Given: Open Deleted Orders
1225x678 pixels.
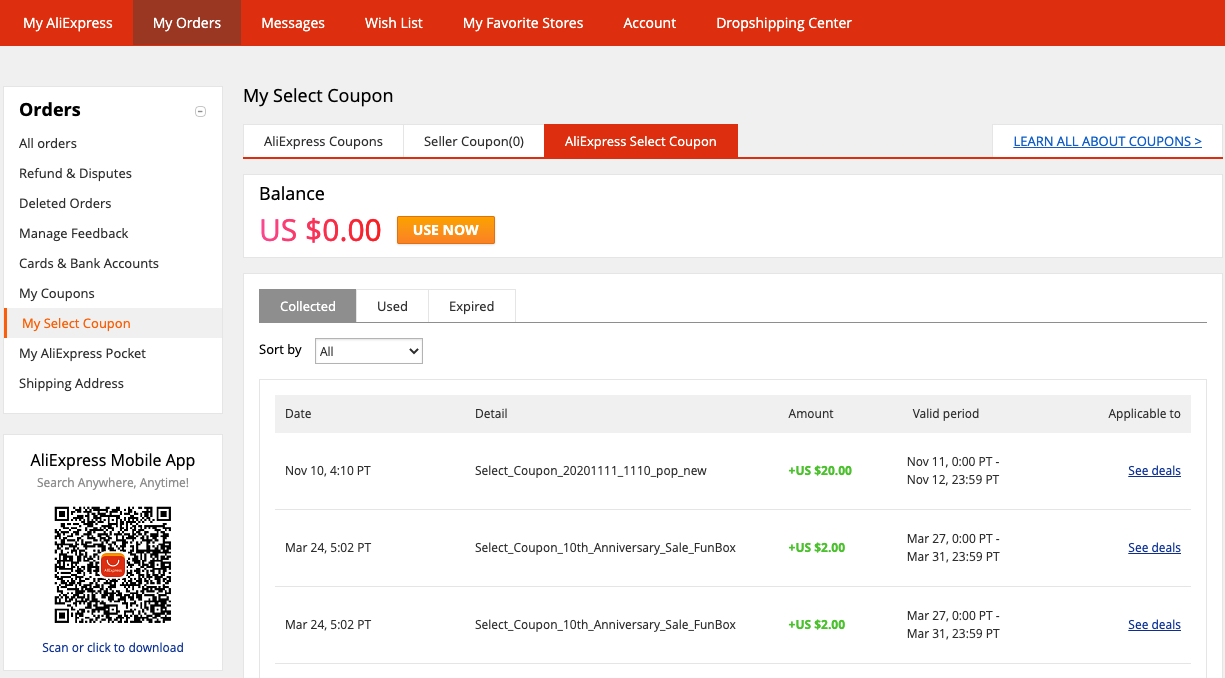Looking at the screenshot, I should [65, 203].
